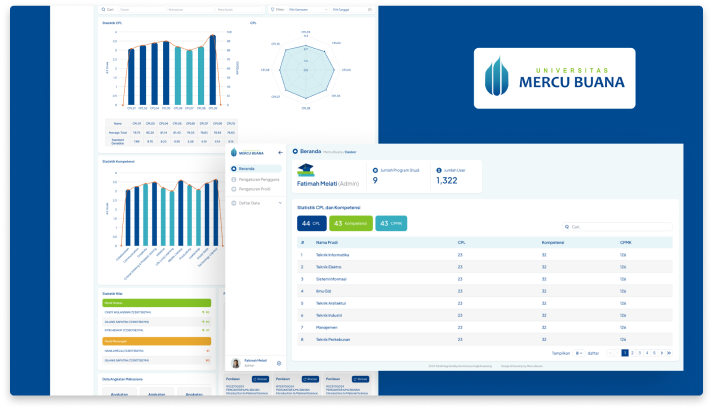The image size is (713, 409).
Task: Click the settings gear beside Fatimah Melati
Action: pos(278,363)
